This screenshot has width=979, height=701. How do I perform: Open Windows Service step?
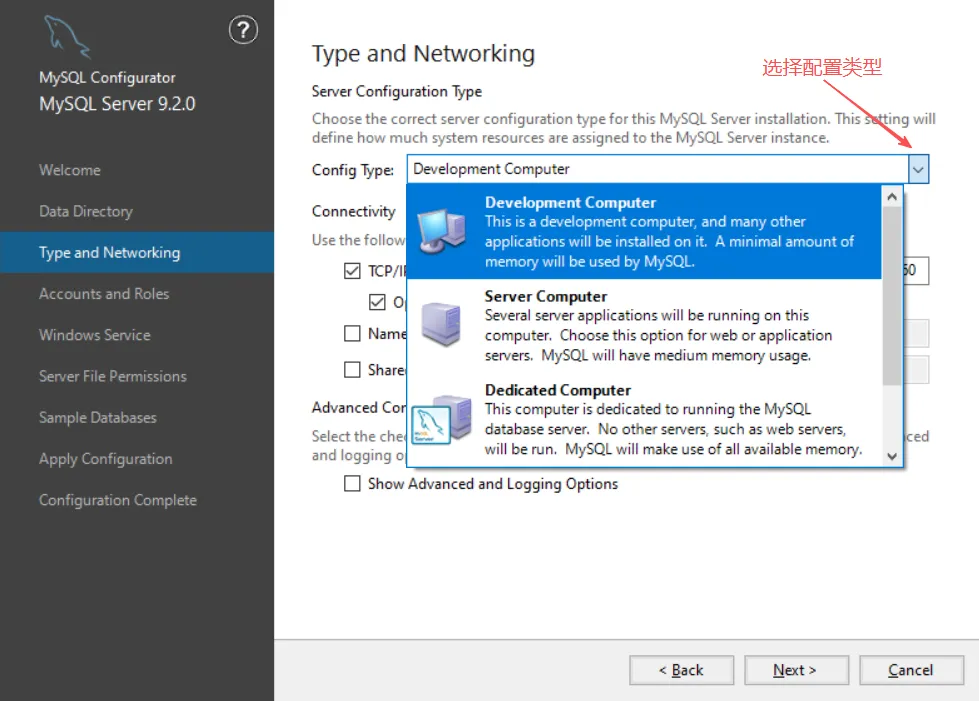[x=94, y=335]
